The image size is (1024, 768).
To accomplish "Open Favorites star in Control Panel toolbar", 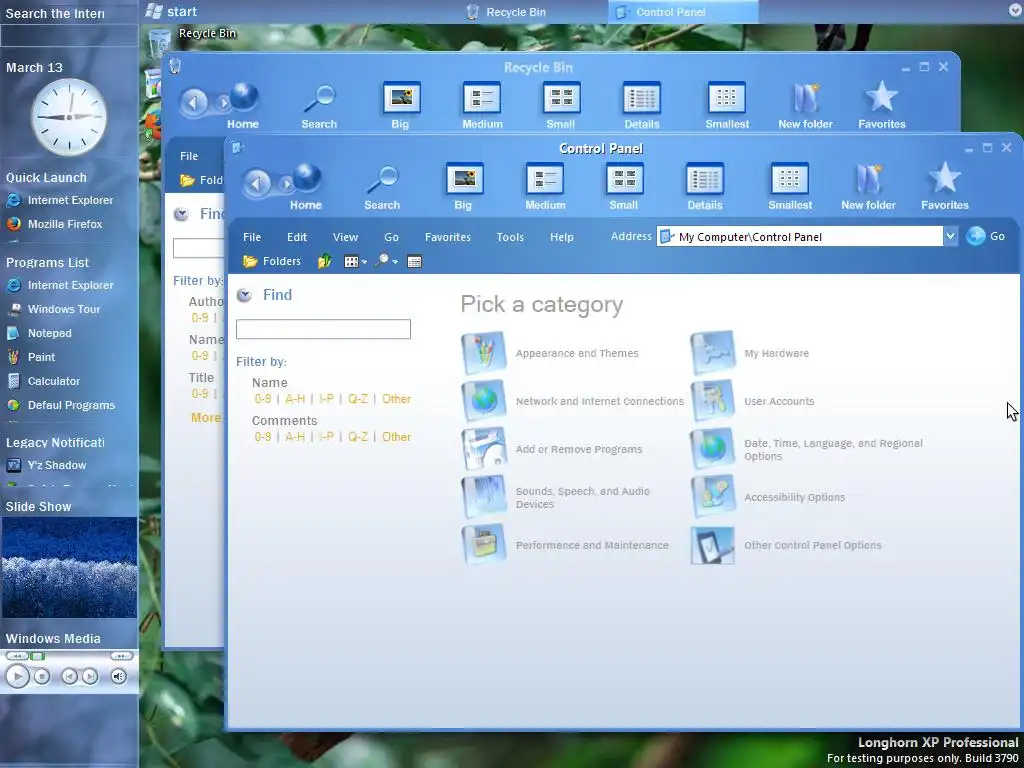I will point(945,187).
